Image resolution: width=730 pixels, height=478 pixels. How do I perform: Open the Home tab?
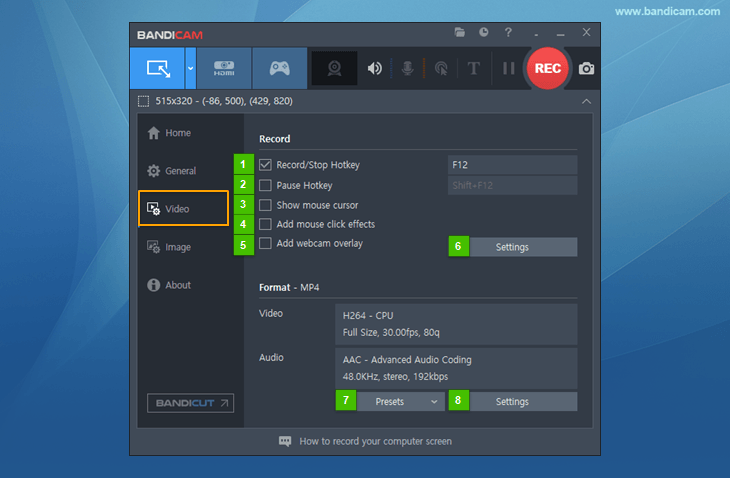point(169,133)
